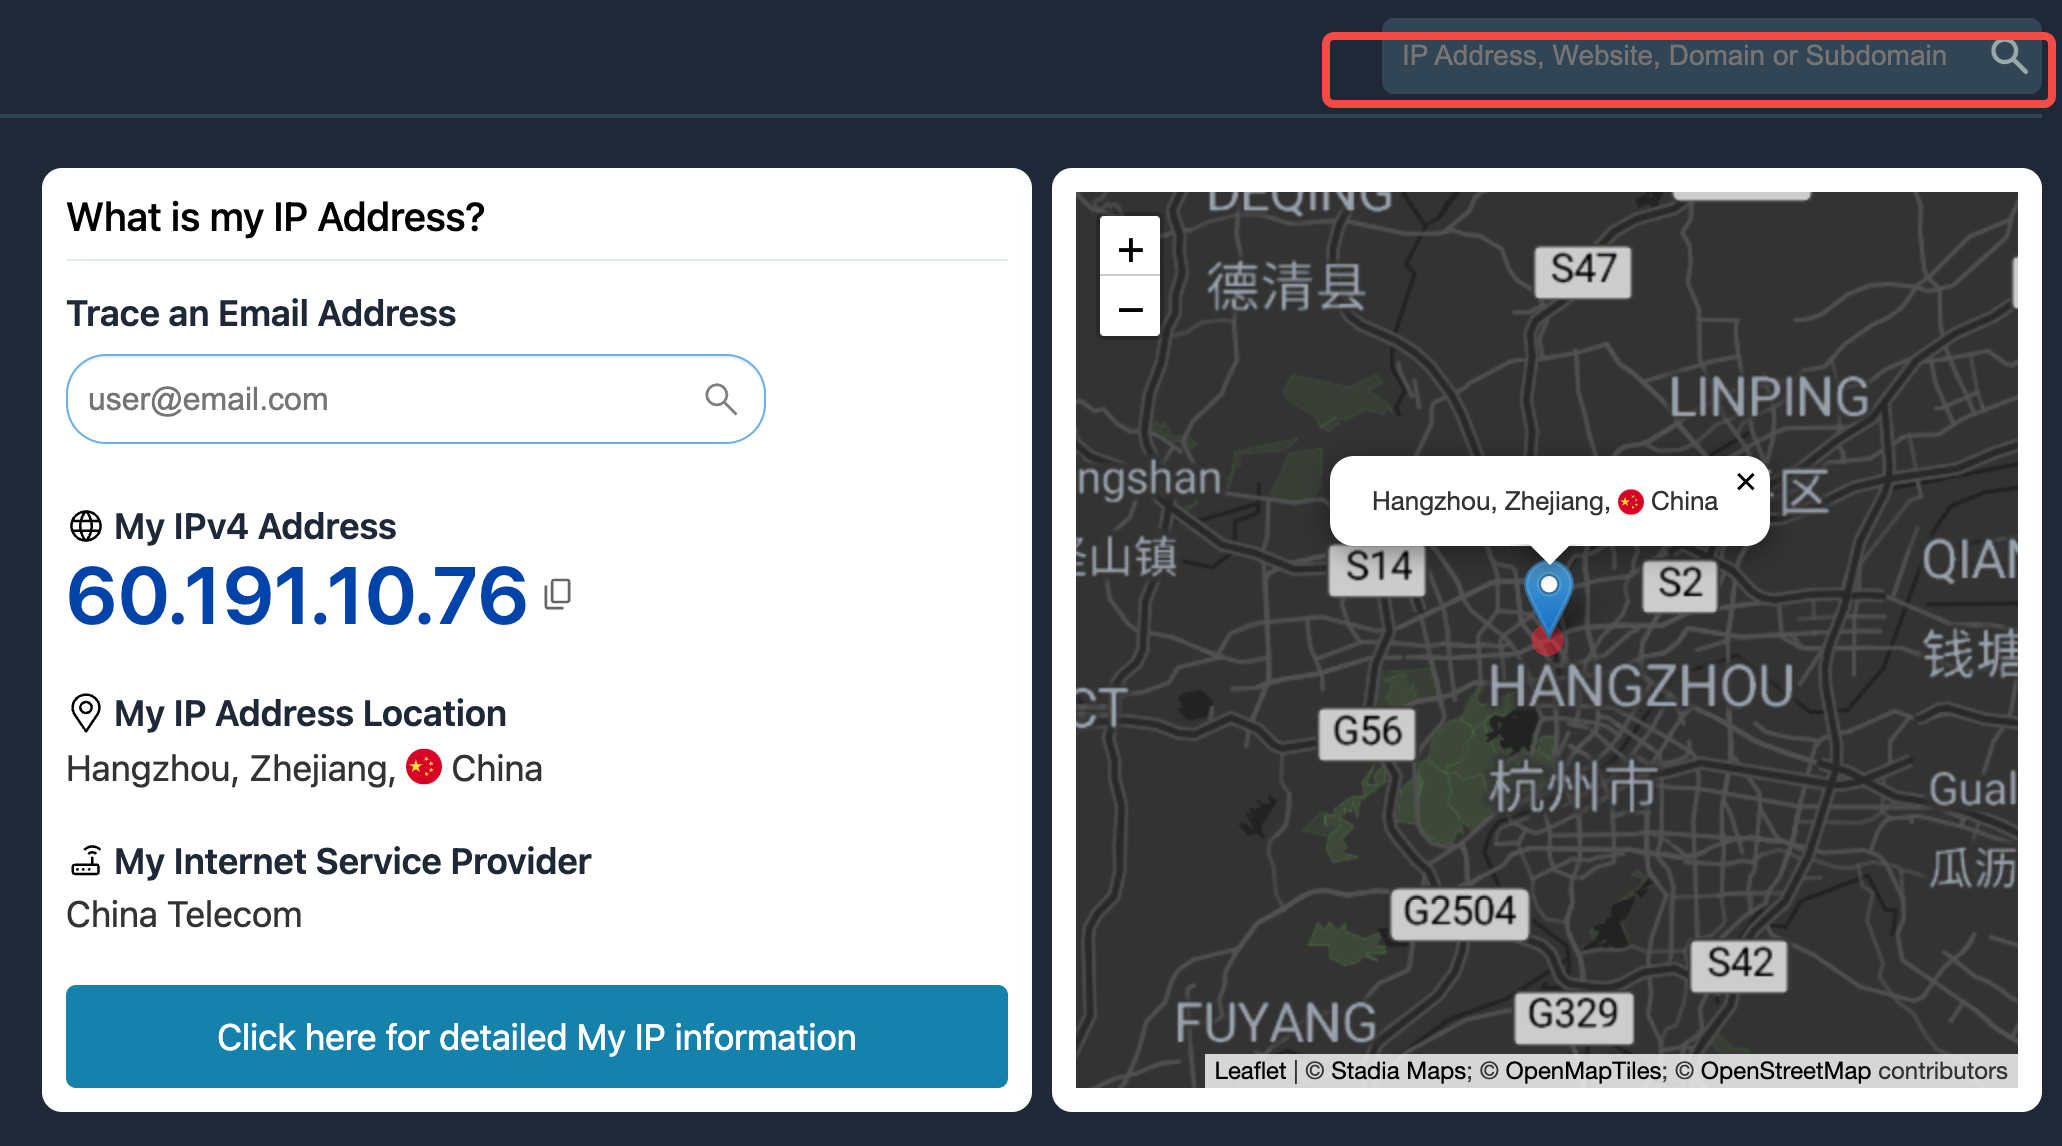
Task: Focus the user@email.com input field
Action: [380, 399]
